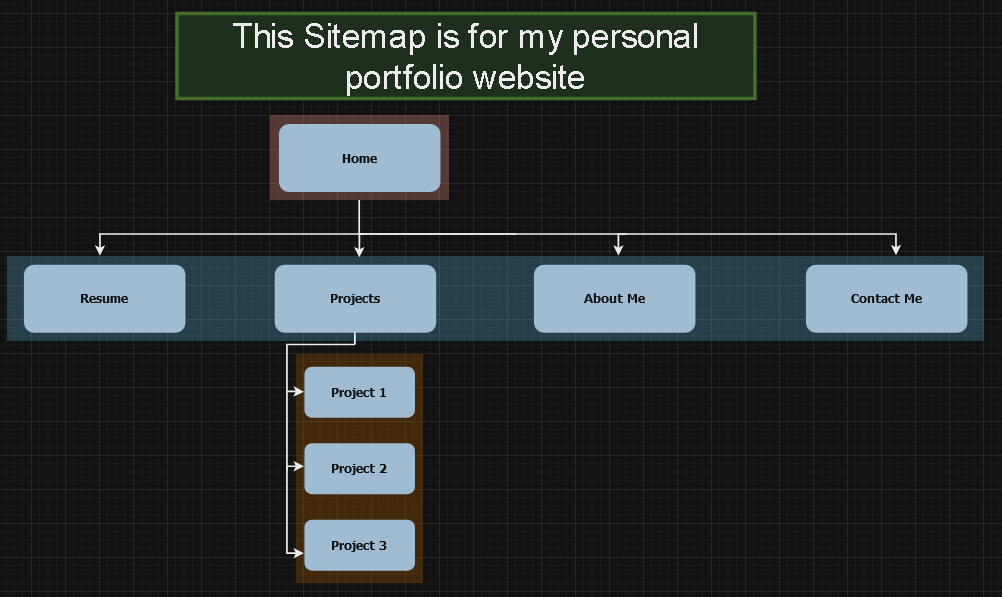Click the arrow pointing to Contact Me
Screen dimensions: 1002x597
[x=896, y=248]
